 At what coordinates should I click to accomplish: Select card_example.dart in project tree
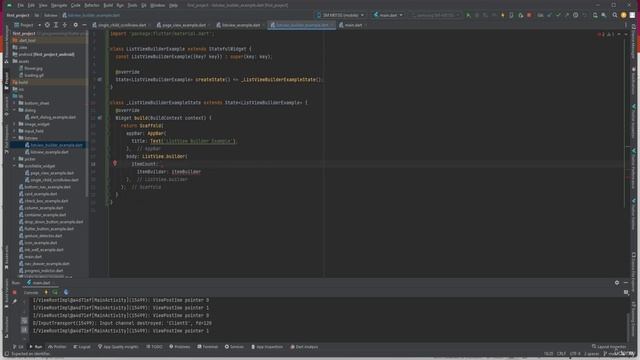coord(40,194)
